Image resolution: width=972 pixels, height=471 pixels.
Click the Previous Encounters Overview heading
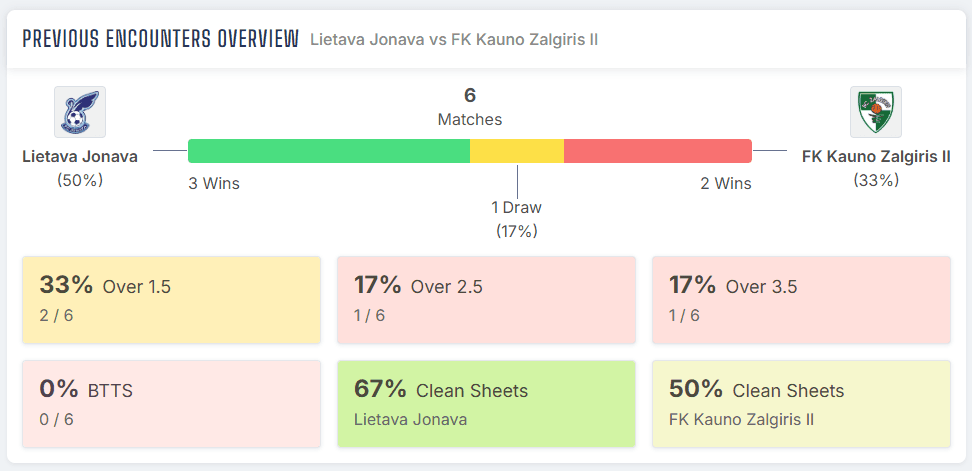tap(161, 39)
